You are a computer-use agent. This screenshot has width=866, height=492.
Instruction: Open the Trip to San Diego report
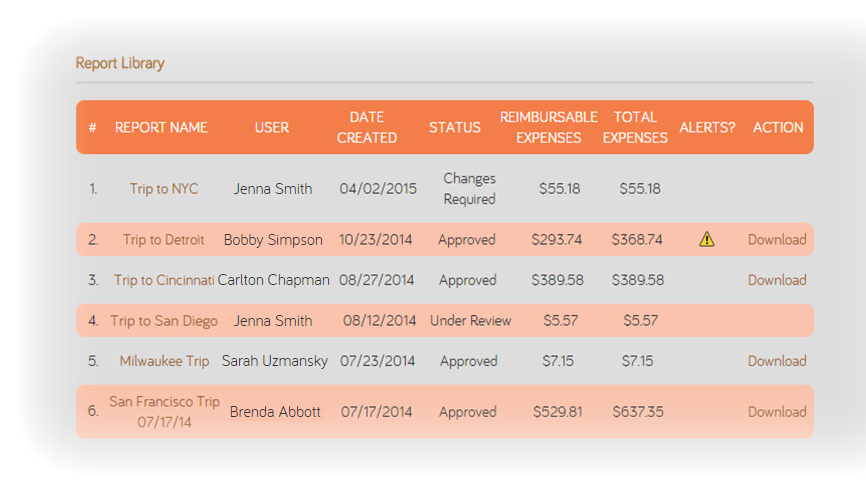pos(163,321)
